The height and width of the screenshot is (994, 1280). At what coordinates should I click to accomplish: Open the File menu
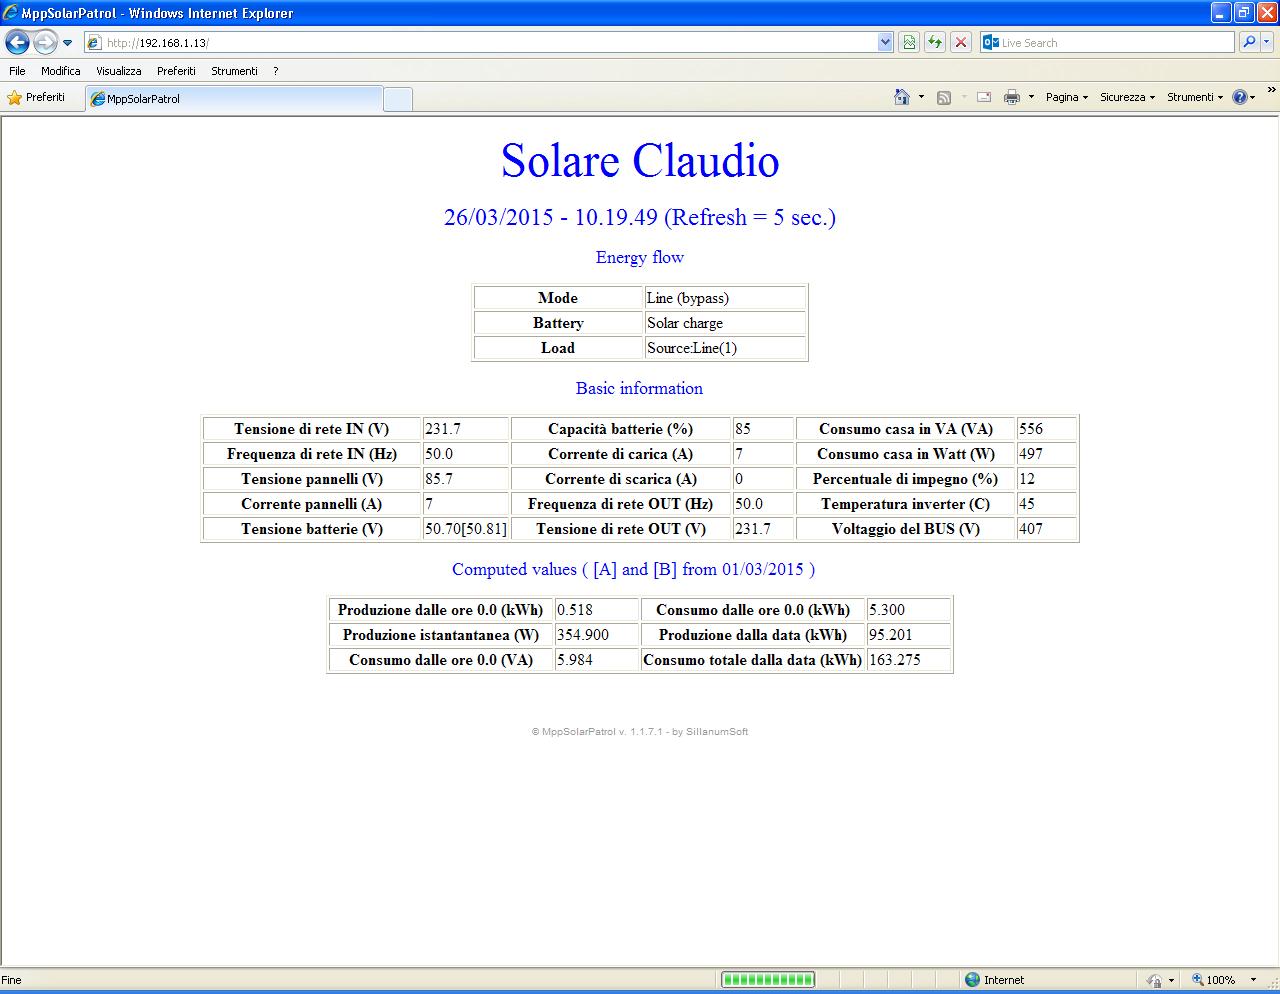pyautogui.click(x=17, y=71)
